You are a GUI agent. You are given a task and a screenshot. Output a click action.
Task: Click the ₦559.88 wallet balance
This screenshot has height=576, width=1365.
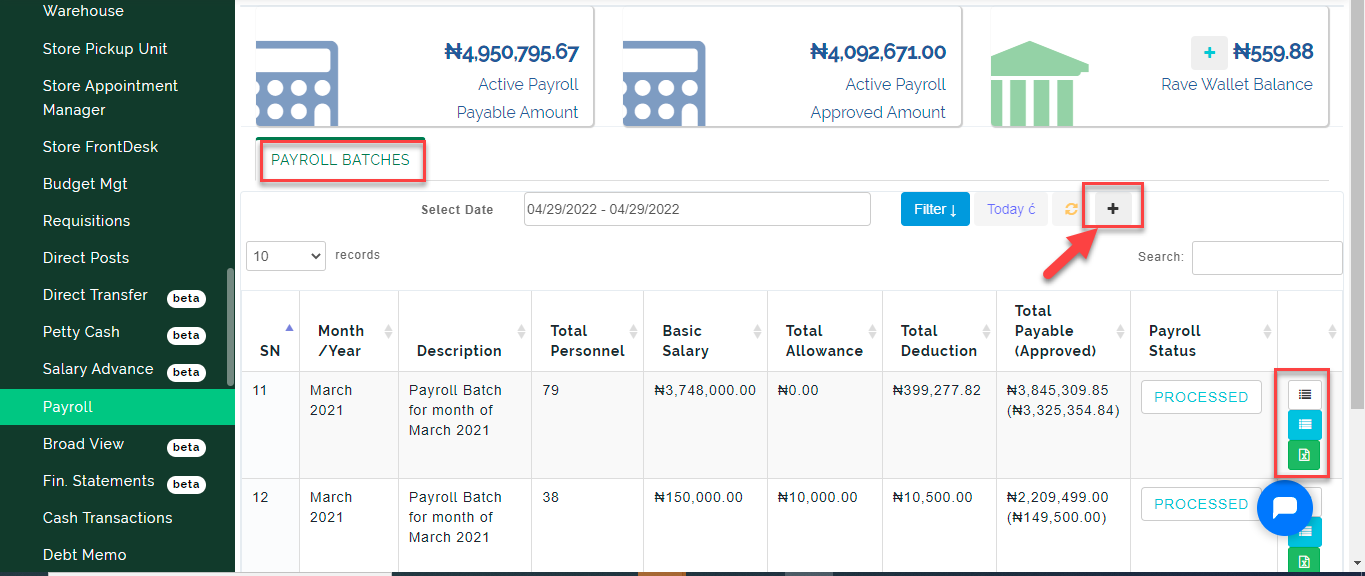click(x=1273, y=52)
